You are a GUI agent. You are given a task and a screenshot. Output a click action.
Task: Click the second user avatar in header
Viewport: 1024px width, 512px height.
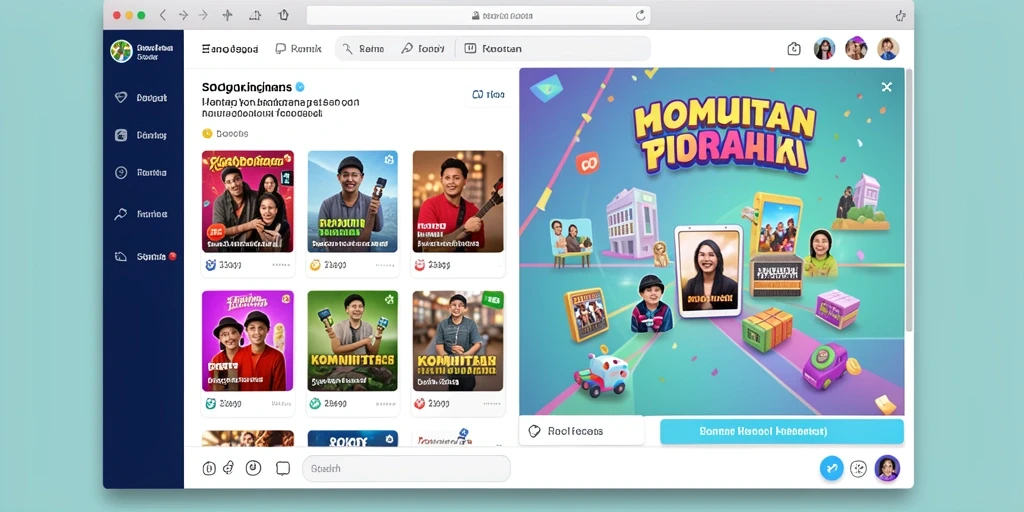(856, 48)
